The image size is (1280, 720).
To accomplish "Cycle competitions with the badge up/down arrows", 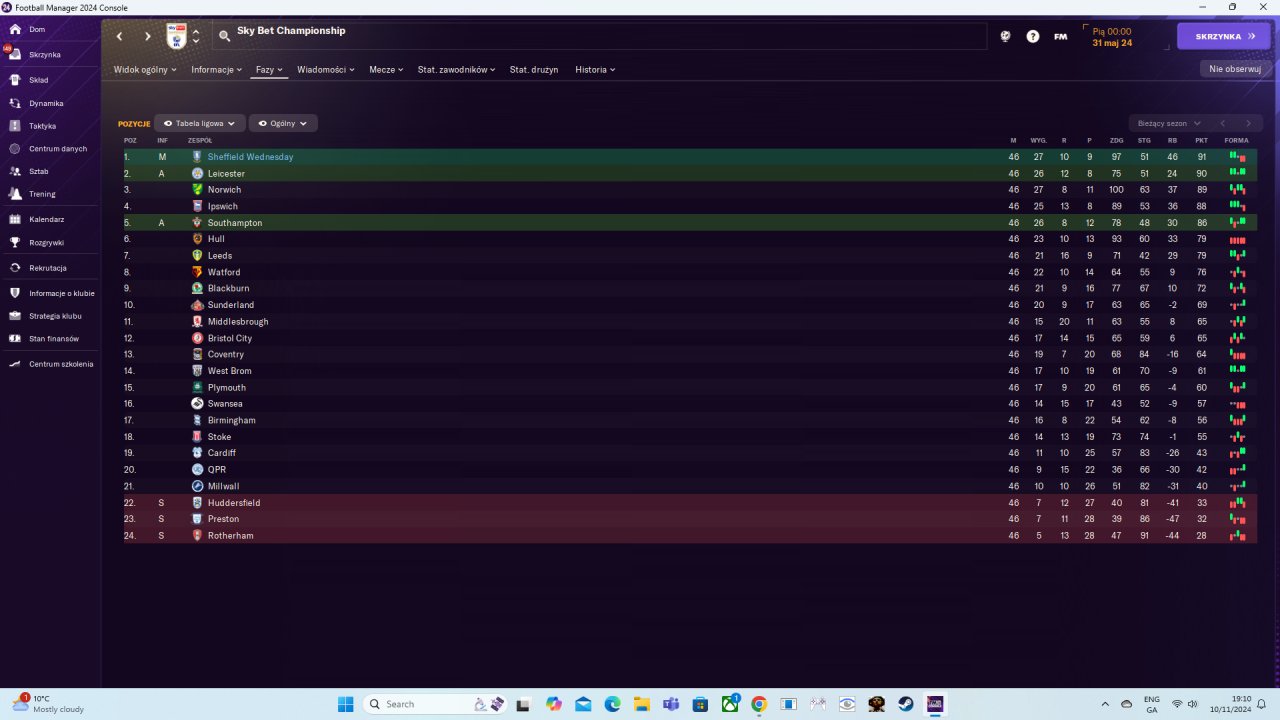I will pos(196,36).
